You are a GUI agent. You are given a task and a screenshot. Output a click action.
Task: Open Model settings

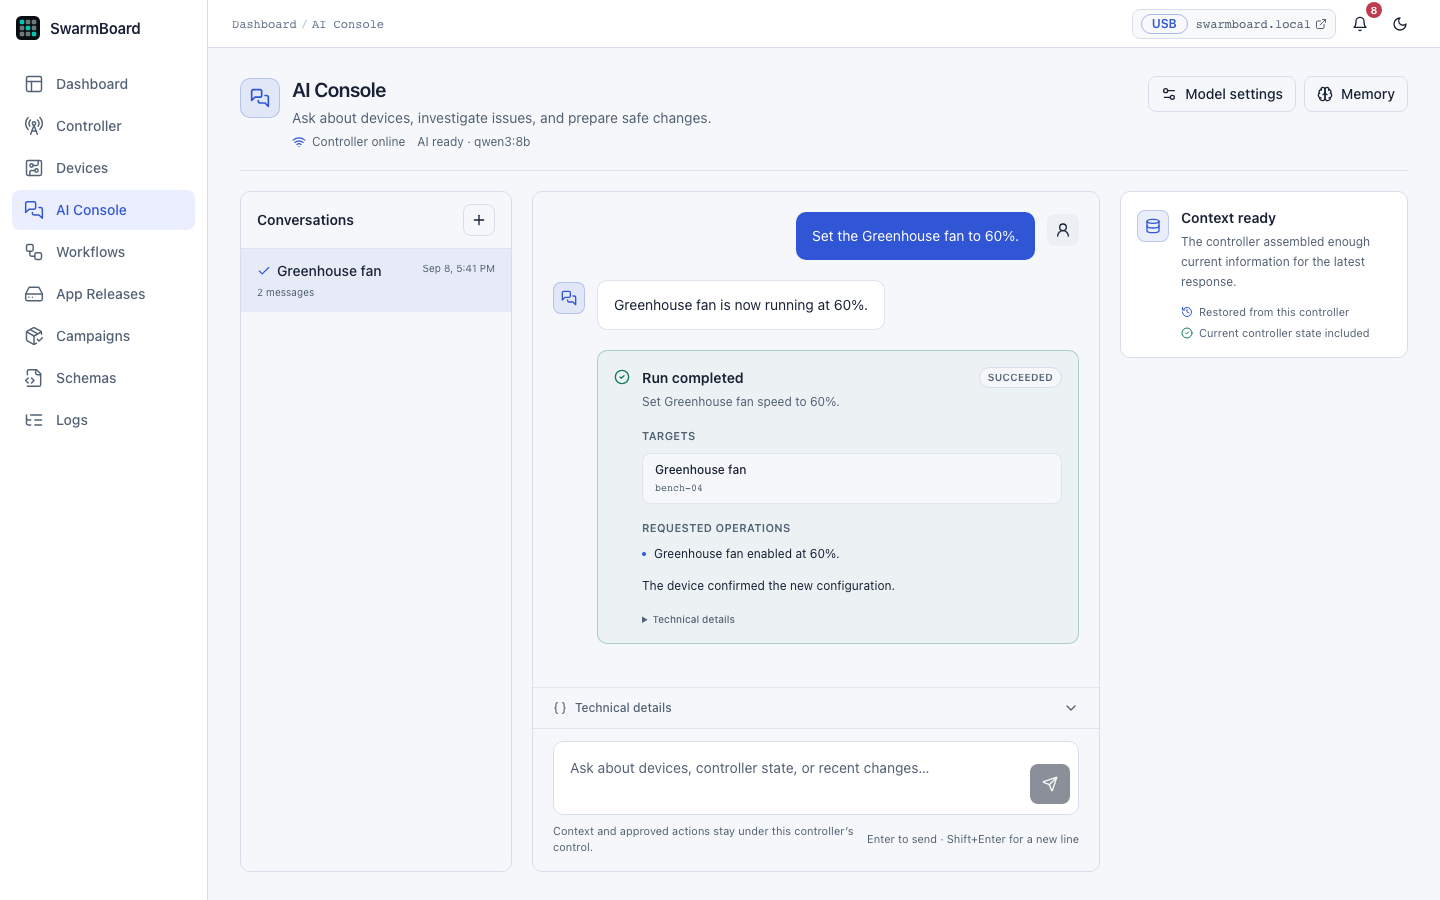pos(1222,94)
